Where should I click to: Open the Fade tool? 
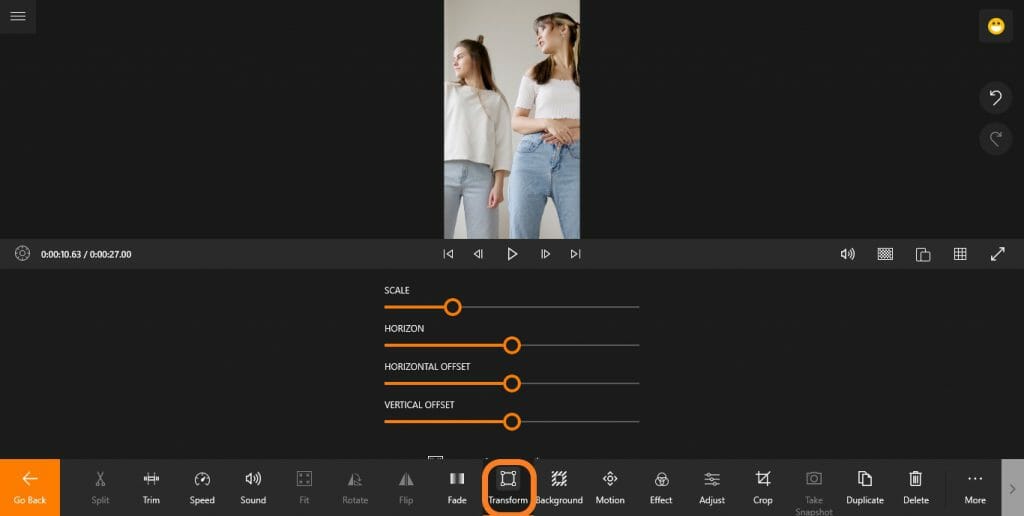(x=456, y=488)
